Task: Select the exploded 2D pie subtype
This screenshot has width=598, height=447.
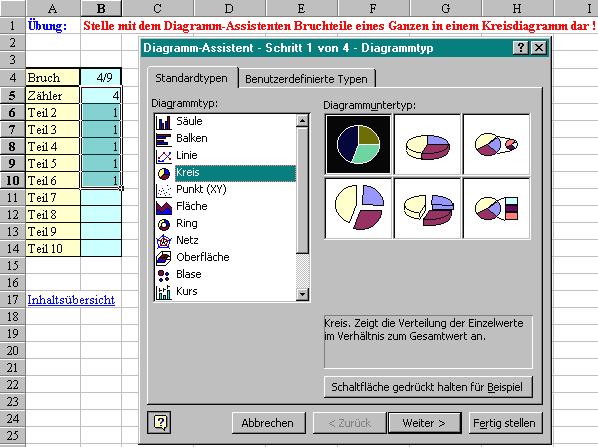Action: 358,208
